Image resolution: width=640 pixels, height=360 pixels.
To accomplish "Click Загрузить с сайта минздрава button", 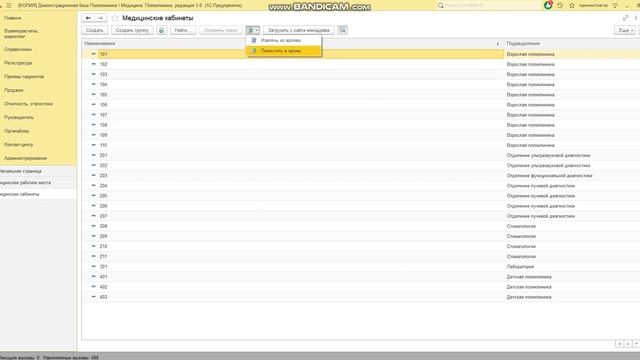I will (x=299, y=30).
